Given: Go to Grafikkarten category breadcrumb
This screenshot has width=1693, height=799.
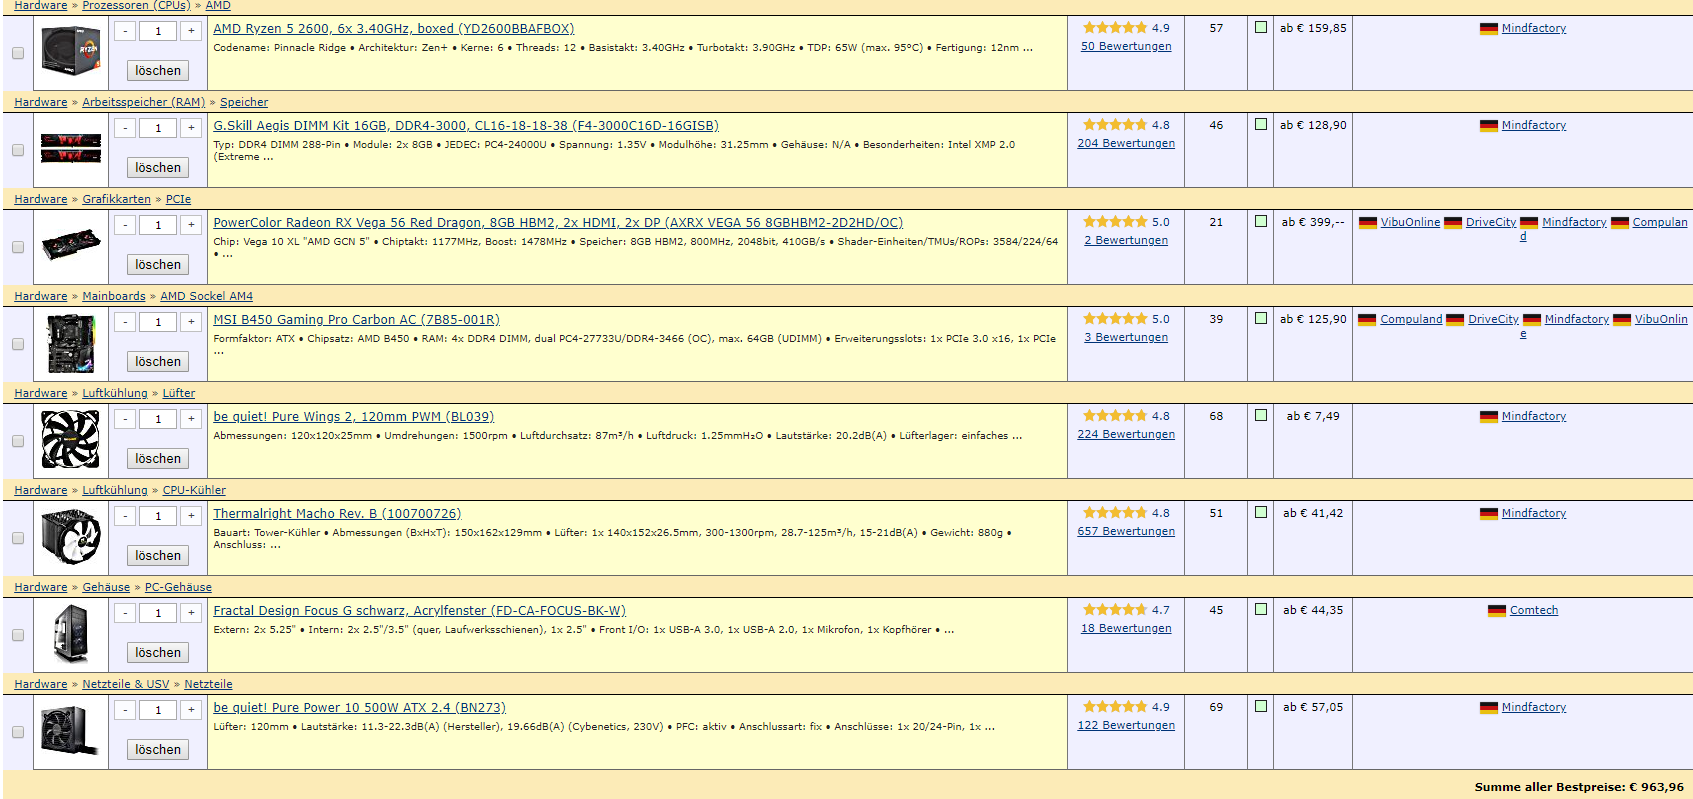Looking at the screenshot, I should pos(116,199).
